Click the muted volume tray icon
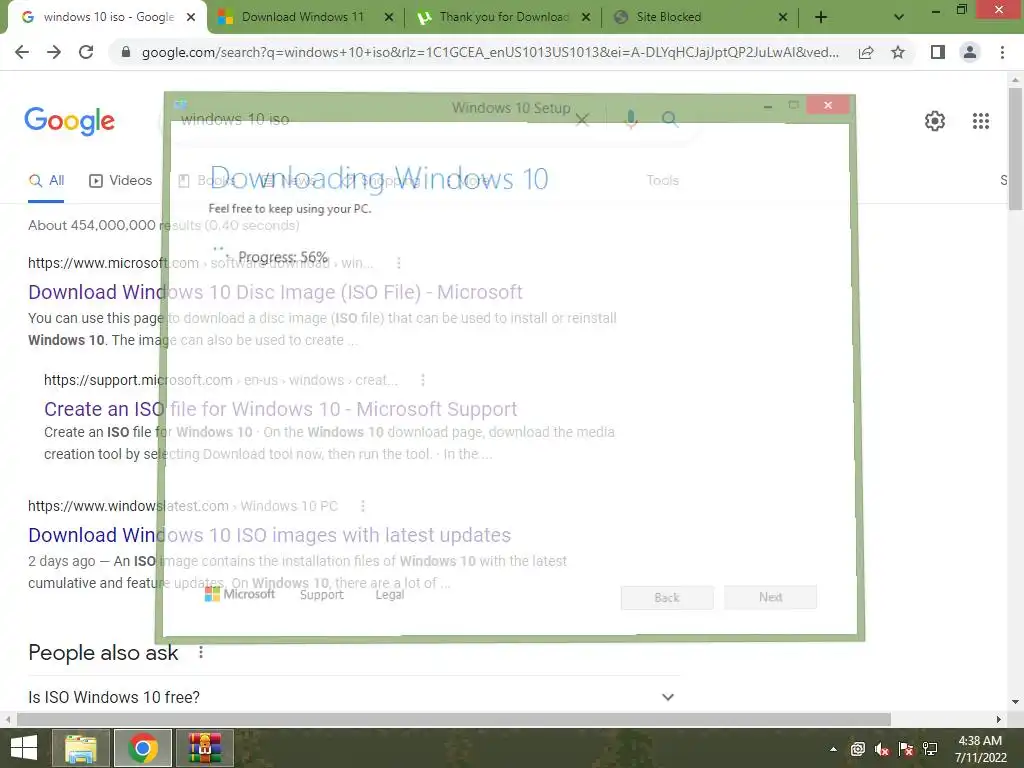 [882, 749]
